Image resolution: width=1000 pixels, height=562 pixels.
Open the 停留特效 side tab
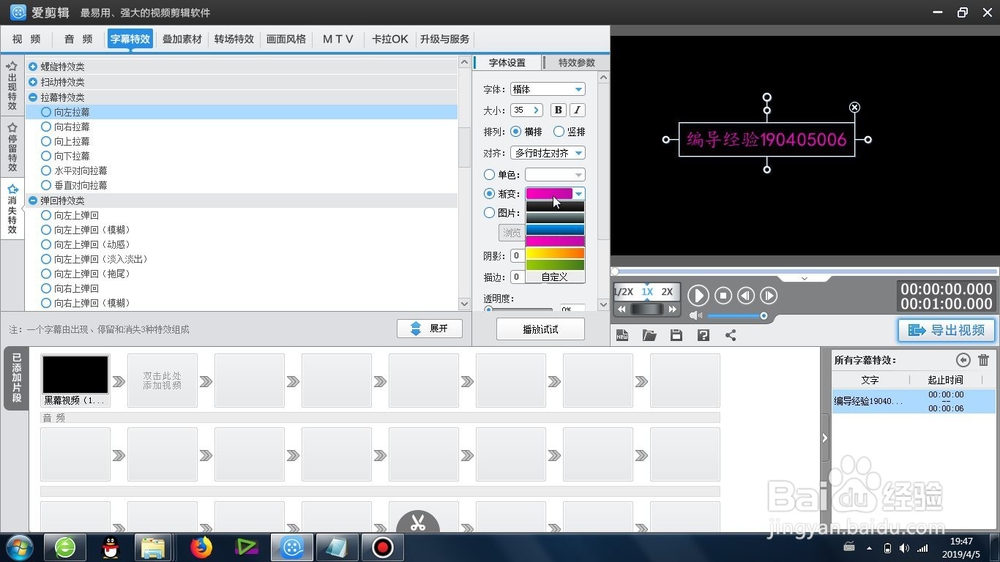12,147
